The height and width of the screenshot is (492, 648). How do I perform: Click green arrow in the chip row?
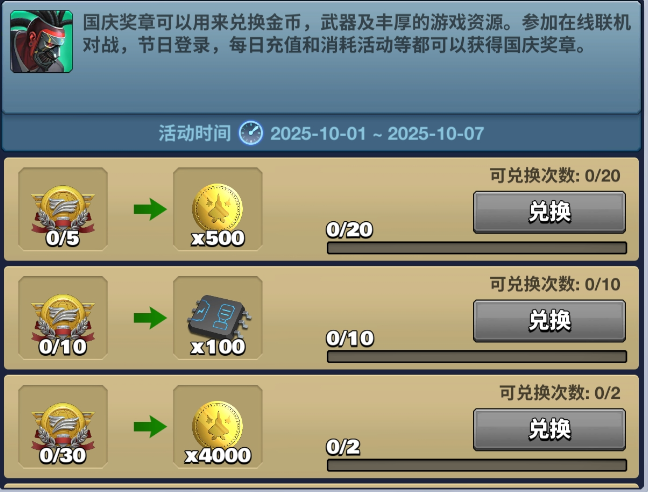coord(150,318)
